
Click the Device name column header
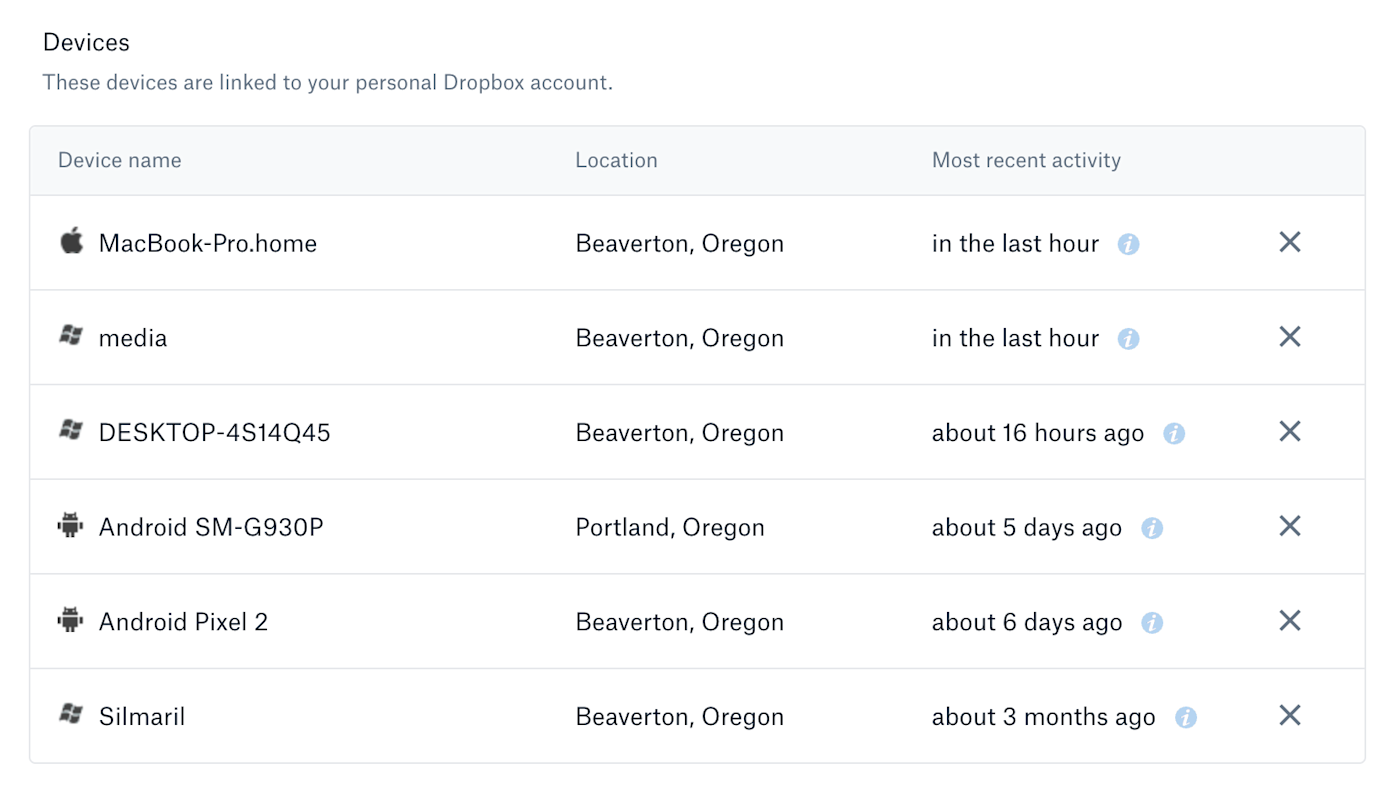click(x=120, y=160)
